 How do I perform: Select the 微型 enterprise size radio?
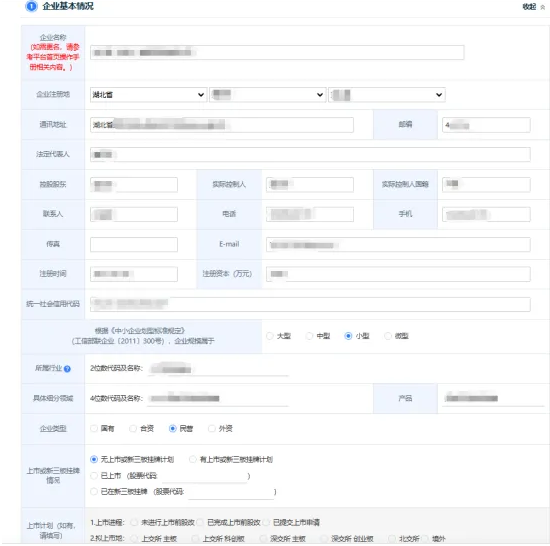point(388,336)
